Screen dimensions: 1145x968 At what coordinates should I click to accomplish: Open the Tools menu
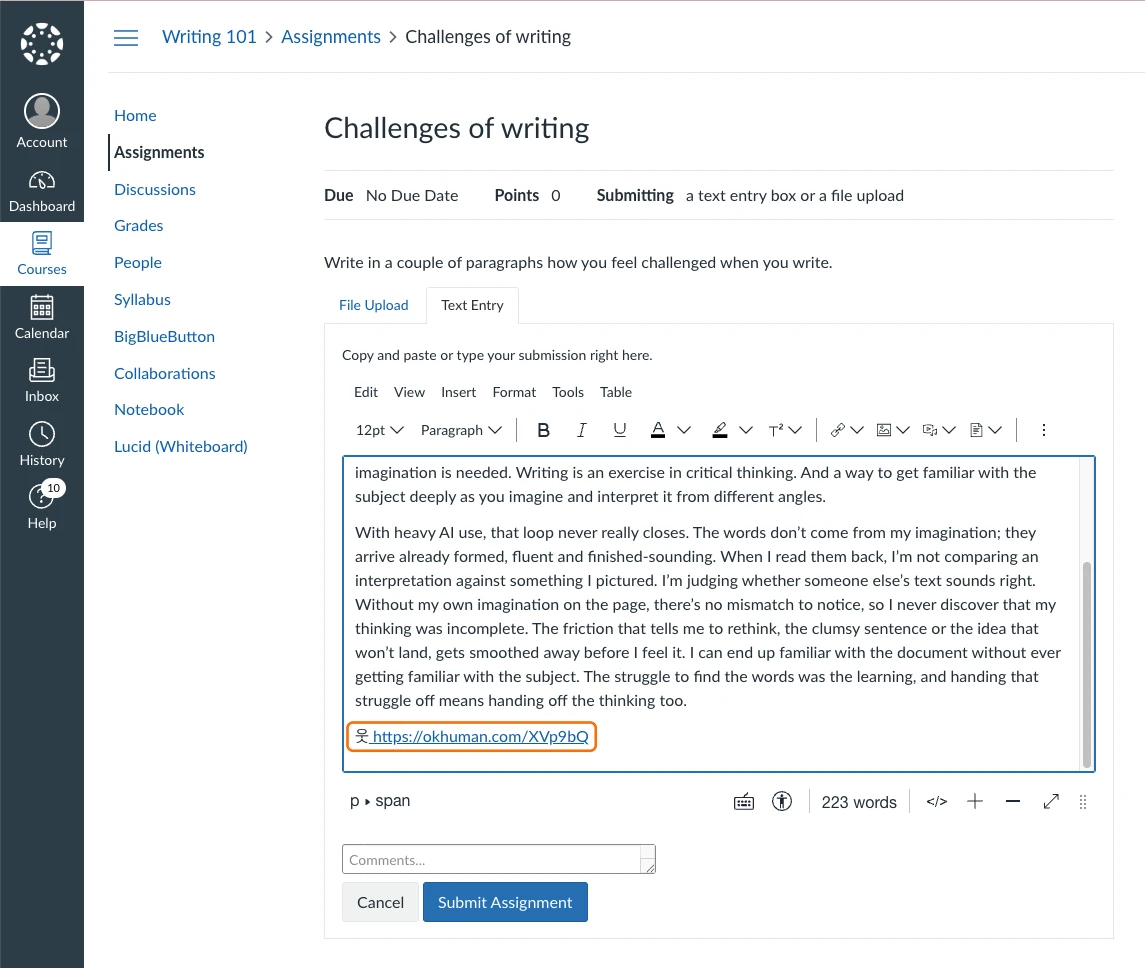point(568,392)
